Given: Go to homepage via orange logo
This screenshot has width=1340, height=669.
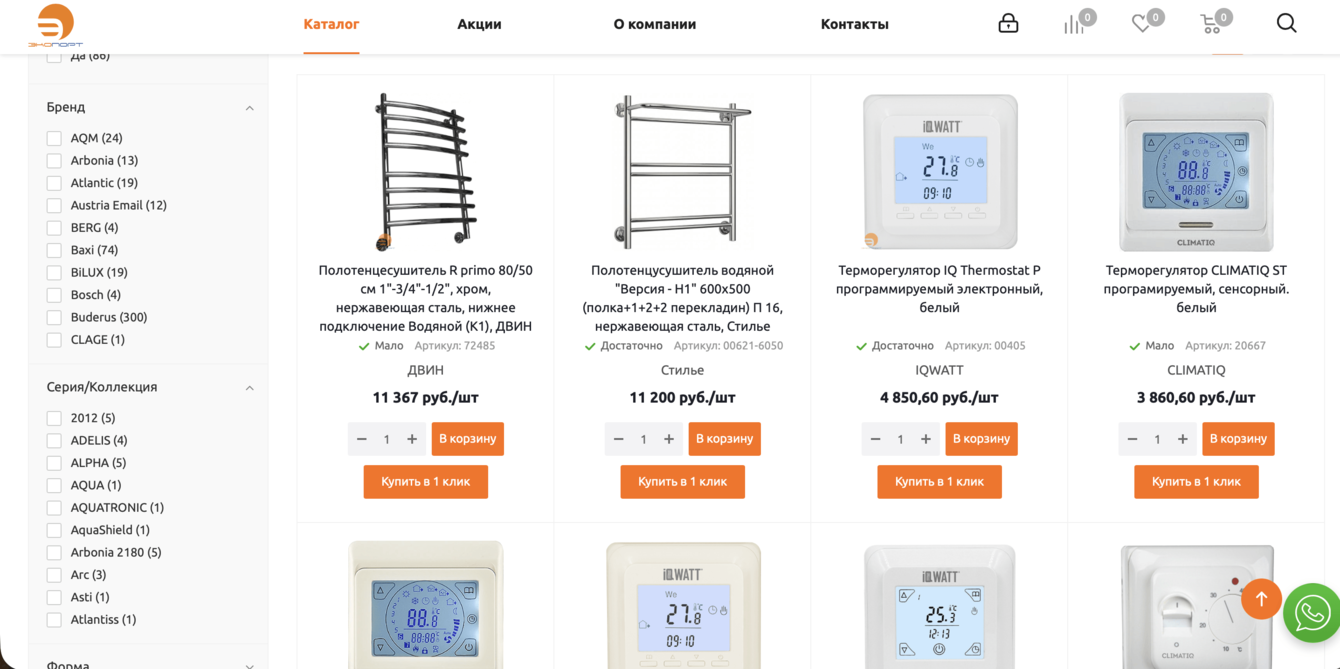Looking at the screenshot, I should [x=56, y=25].
